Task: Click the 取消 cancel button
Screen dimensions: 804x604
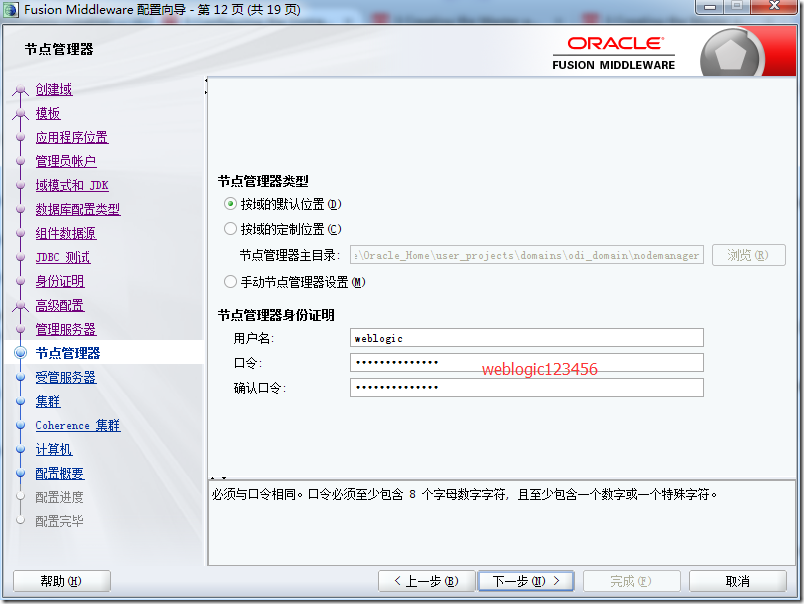Action: click(x=738, y=581)
